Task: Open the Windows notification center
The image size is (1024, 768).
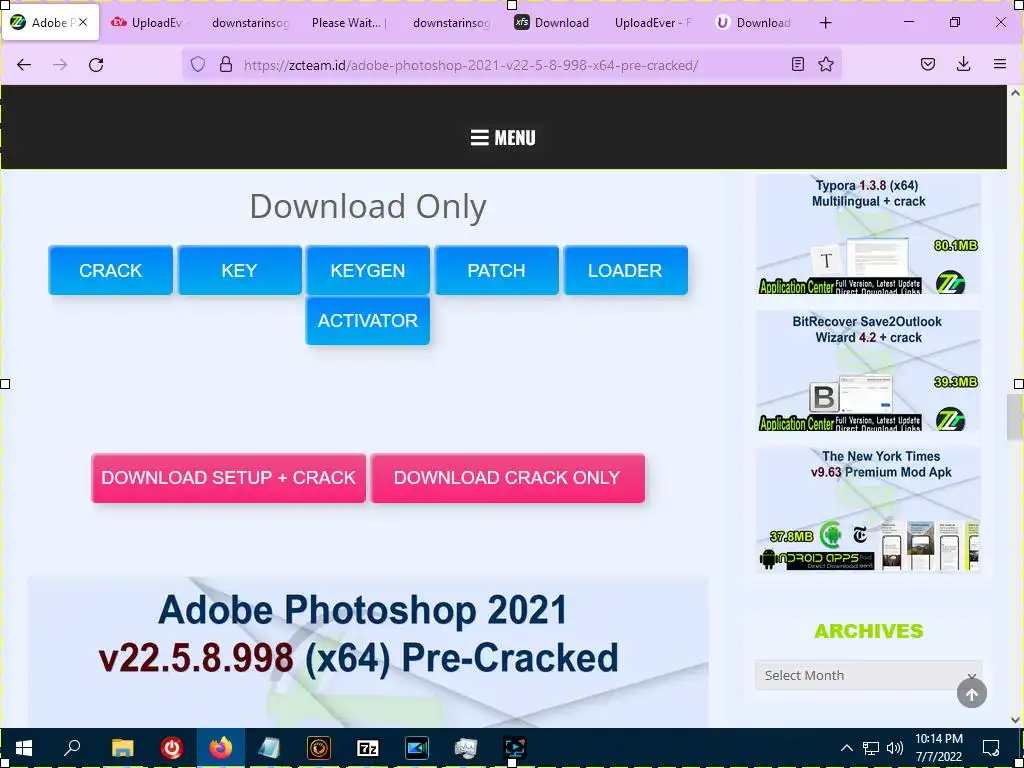Action: pos(991,748)
